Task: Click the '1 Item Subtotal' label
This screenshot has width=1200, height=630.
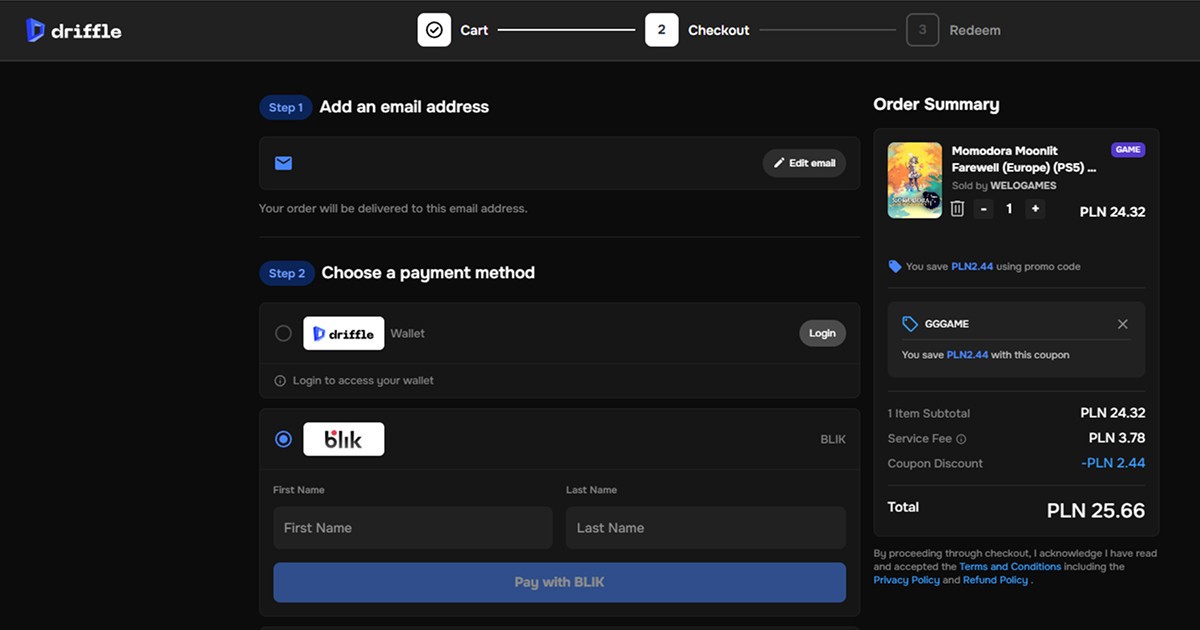Action: pos(929,413)
